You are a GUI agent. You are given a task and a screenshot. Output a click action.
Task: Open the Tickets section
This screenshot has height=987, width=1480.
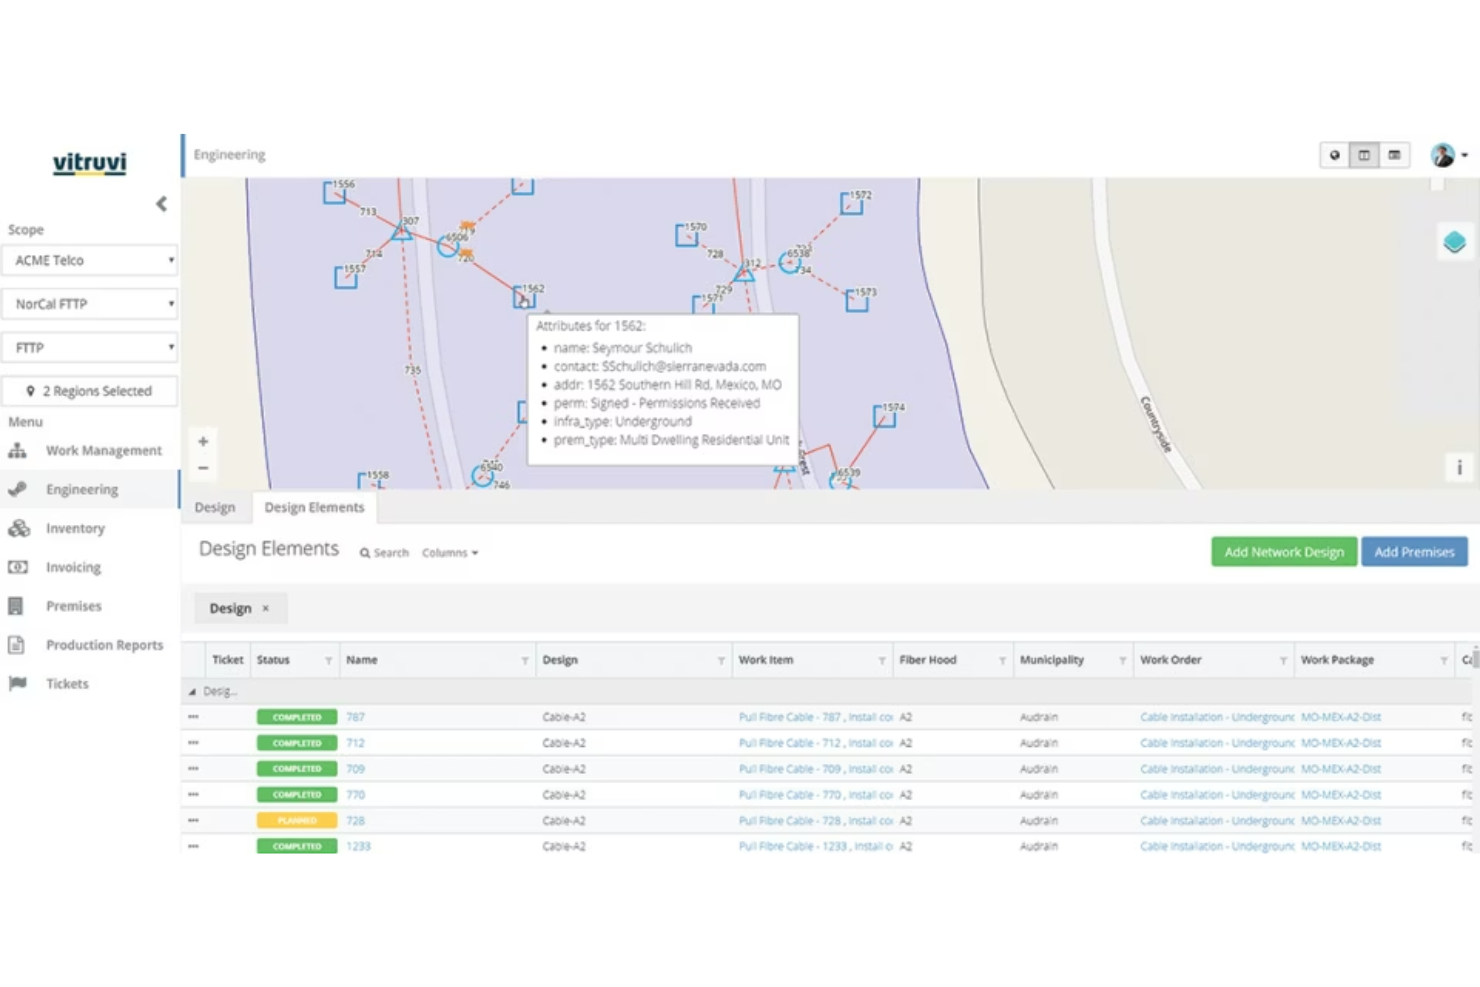pyautogui.click(x=67, y=684)
